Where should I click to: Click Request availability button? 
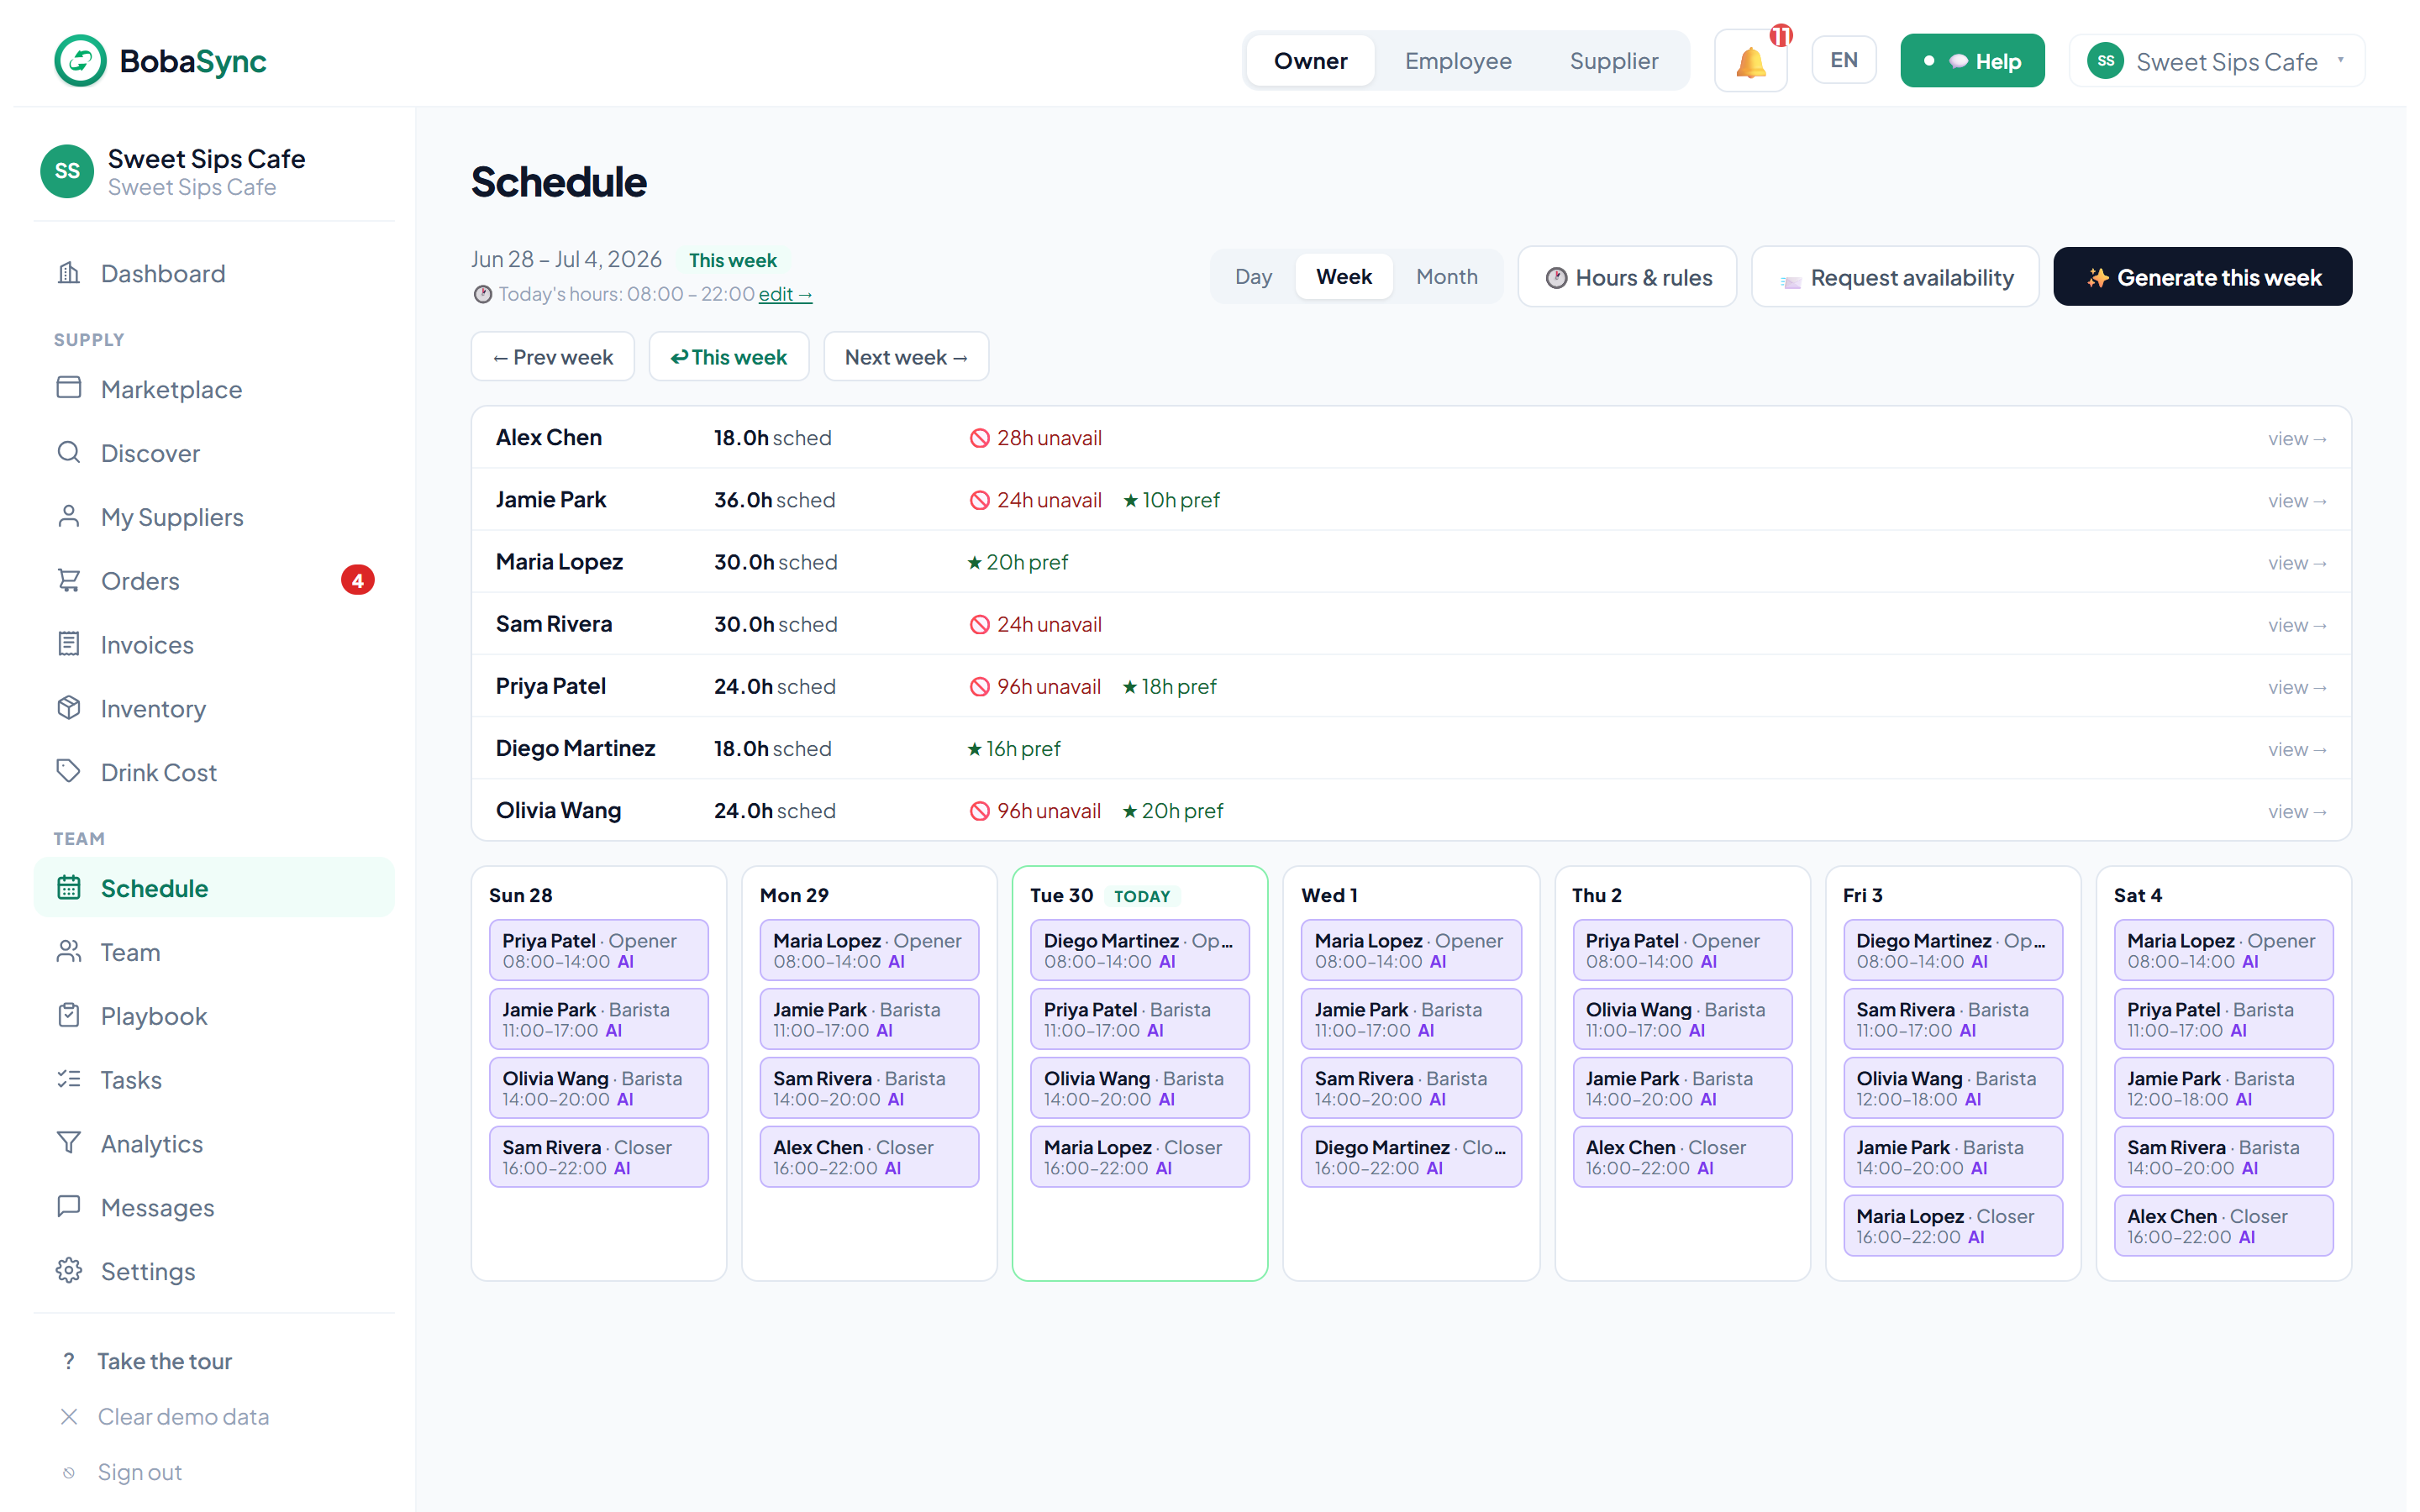(x=1895, y=277)
